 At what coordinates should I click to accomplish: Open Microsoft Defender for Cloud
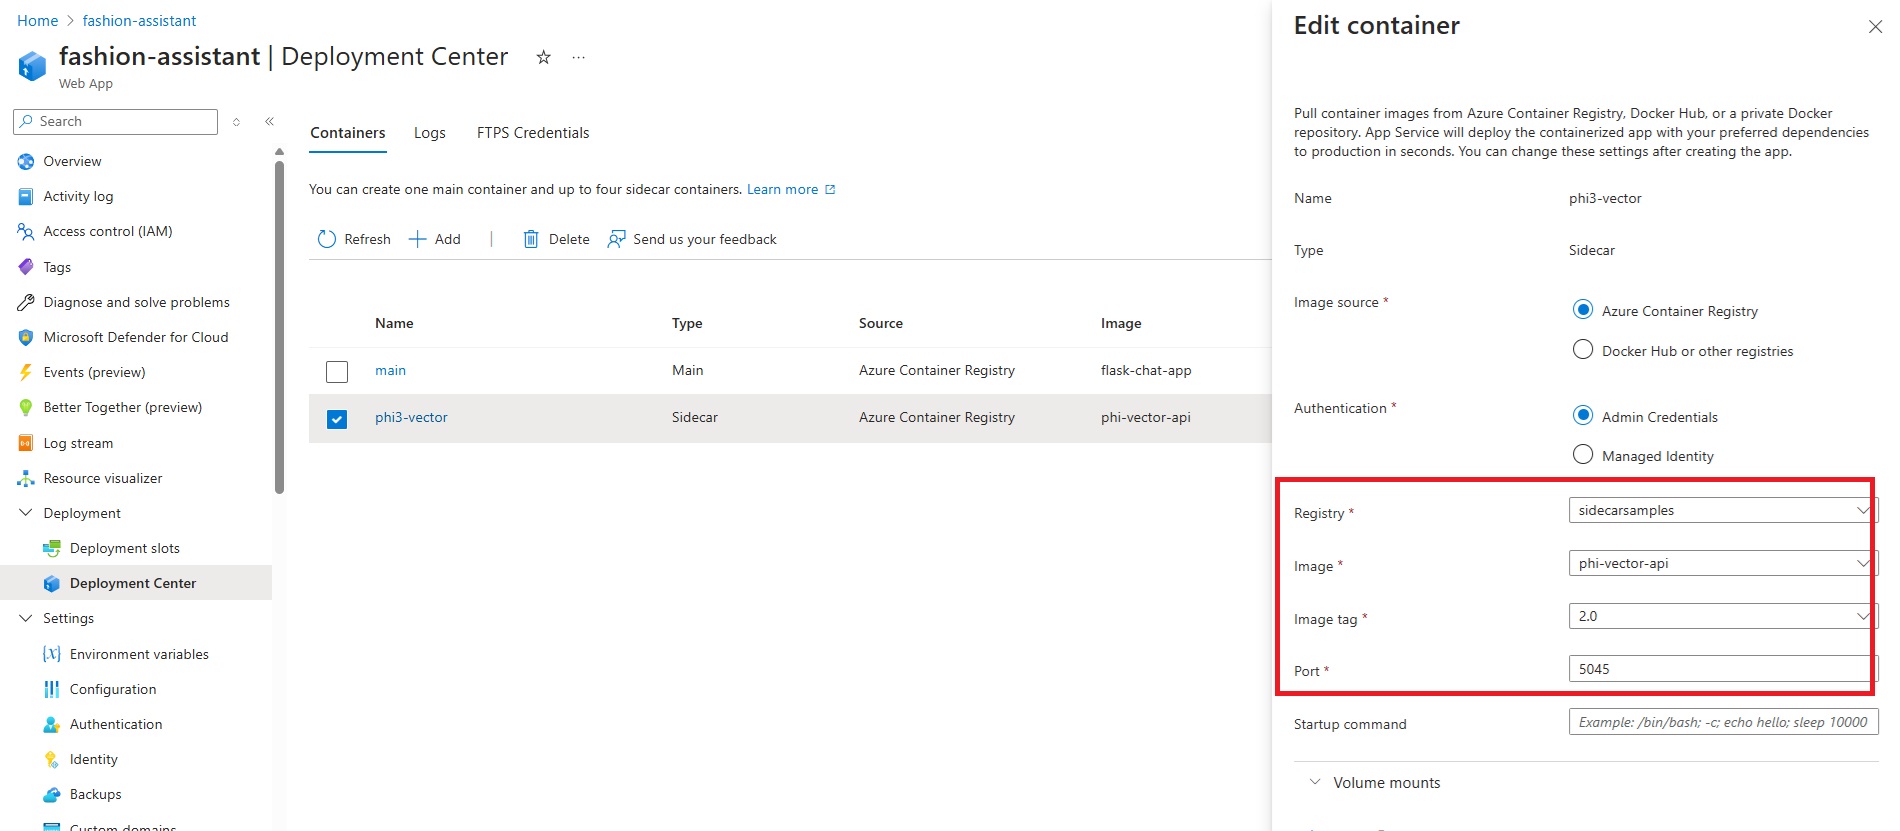pos(135,337)
